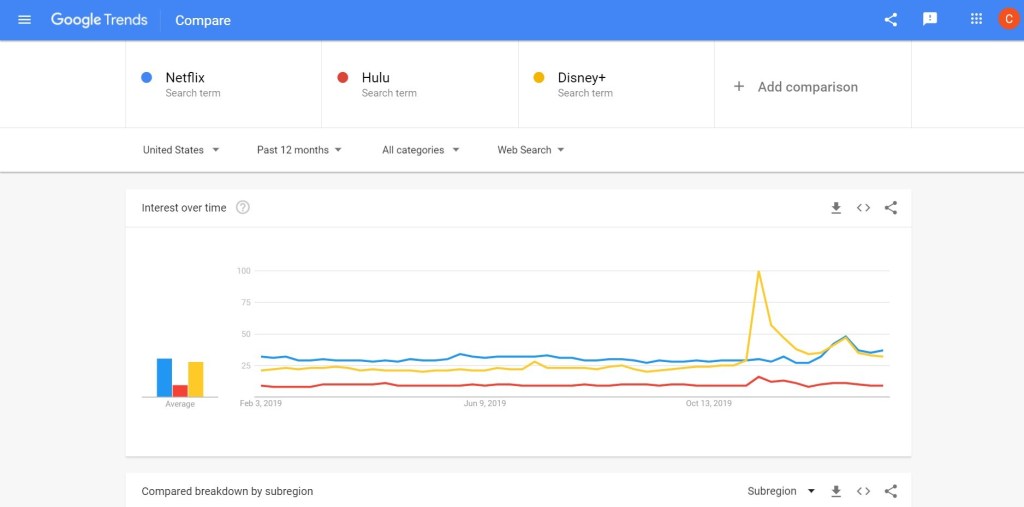Embed the subregion breakdown chart
The height and width of the screenshot is (507, 1024).
click(863, 491)
